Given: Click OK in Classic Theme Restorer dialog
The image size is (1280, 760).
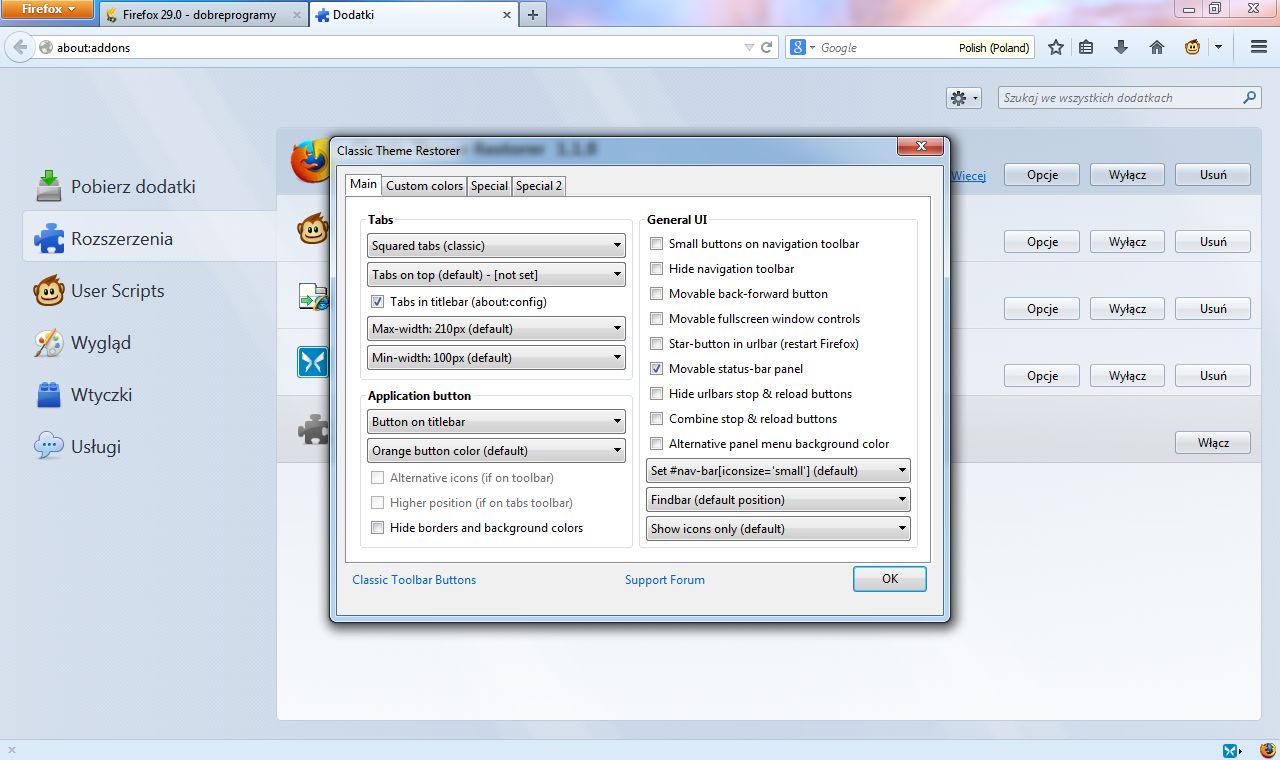Looking at the screenshot, I should point(890,579).
